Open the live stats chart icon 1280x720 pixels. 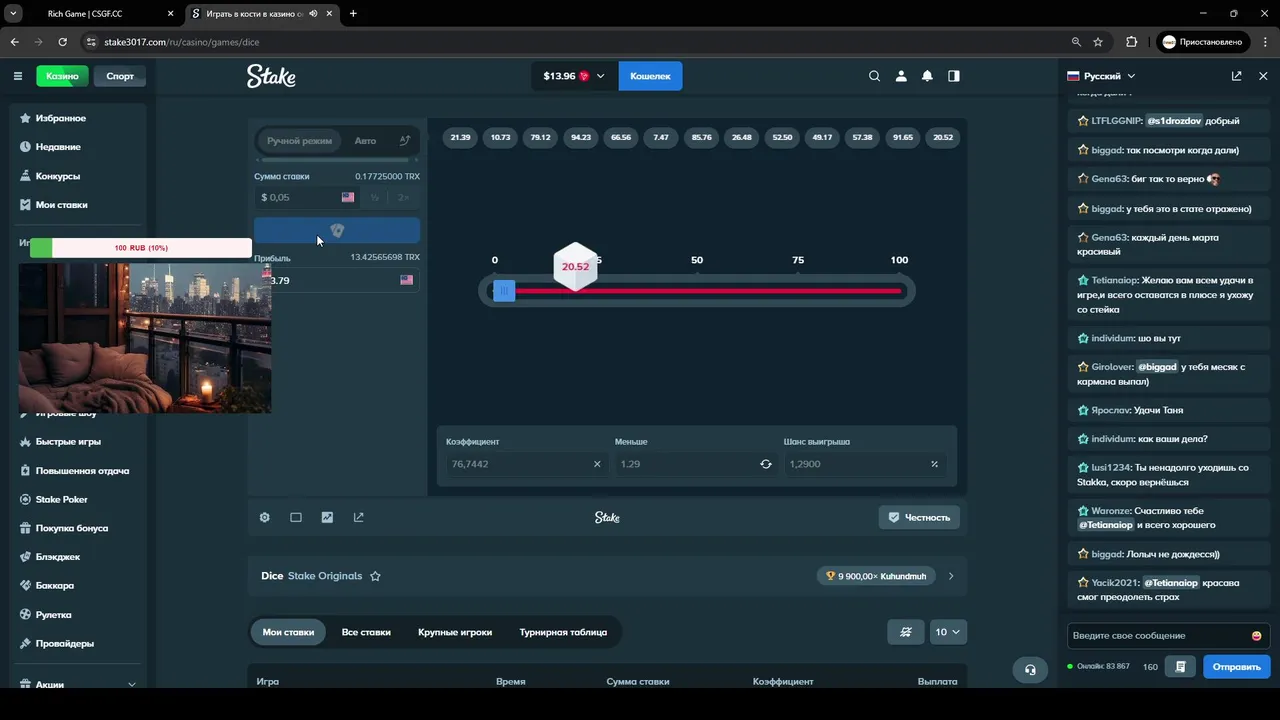point(327,517)
